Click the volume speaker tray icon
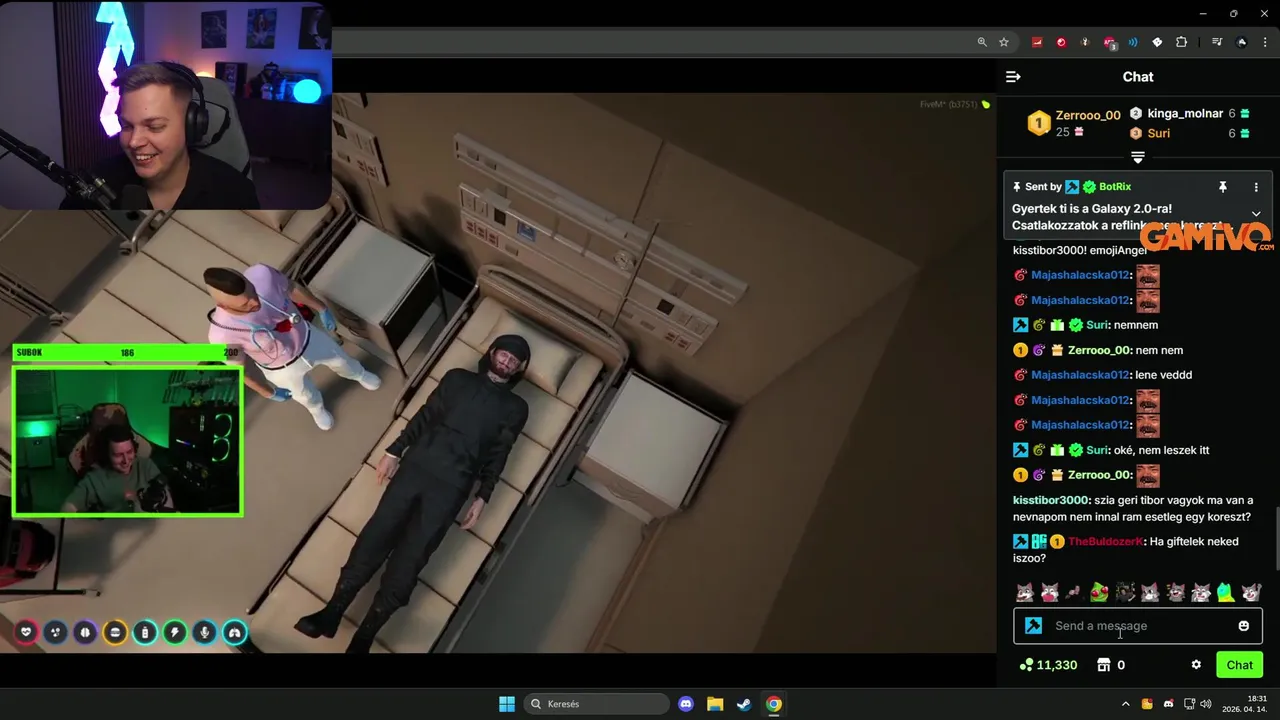The image size is (1280, 720). point(1206,704)
